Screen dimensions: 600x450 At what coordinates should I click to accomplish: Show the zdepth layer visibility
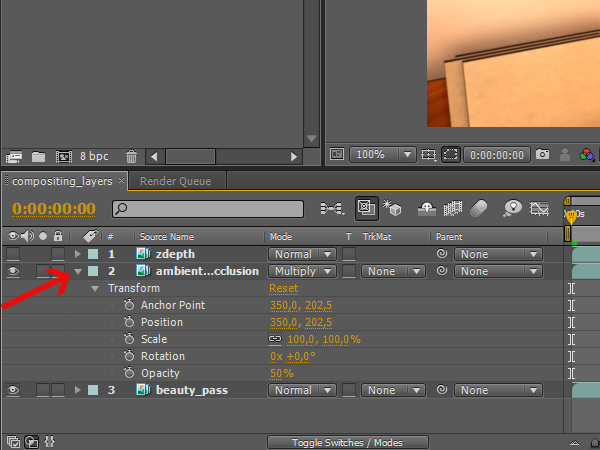click(14, 254)
